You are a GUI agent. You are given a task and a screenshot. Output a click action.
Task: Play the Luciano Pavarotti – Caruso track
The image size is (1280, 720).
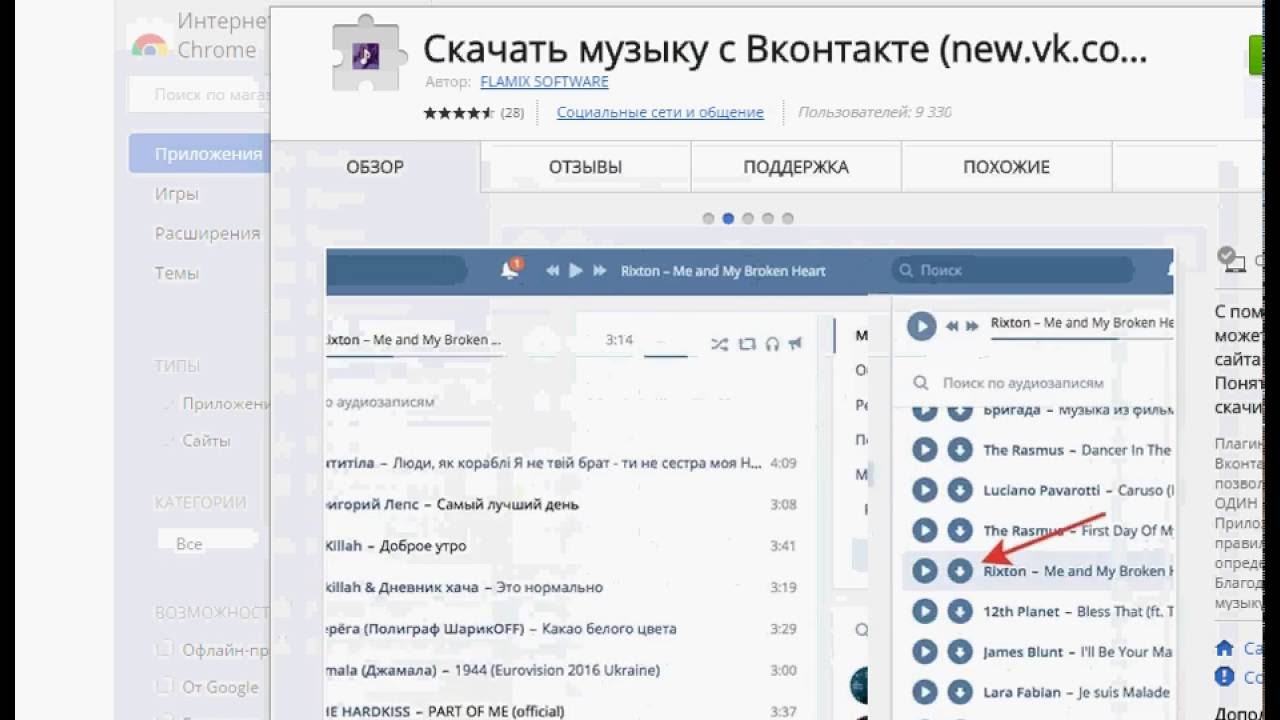925,490
